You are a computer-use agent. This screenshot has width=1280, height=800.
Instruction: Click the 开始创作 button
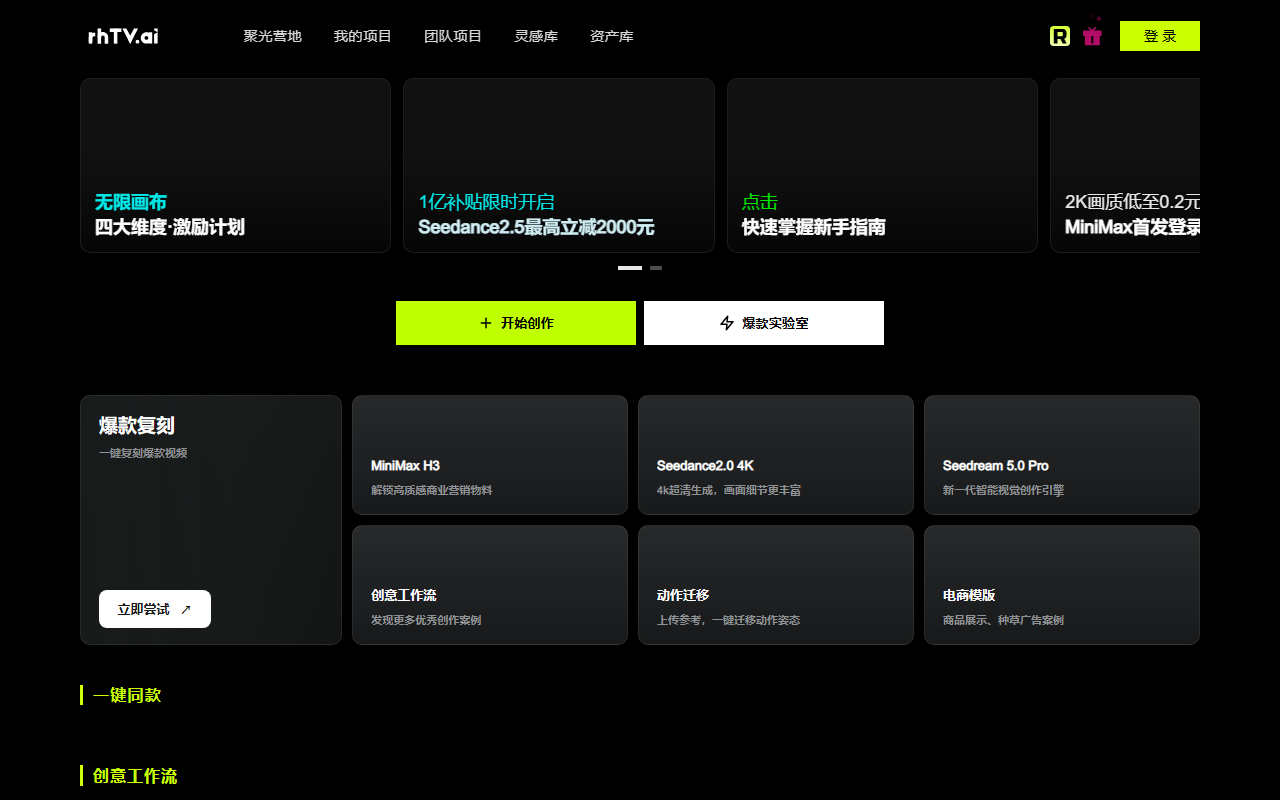pyautogui.click(x=516, y=323)
